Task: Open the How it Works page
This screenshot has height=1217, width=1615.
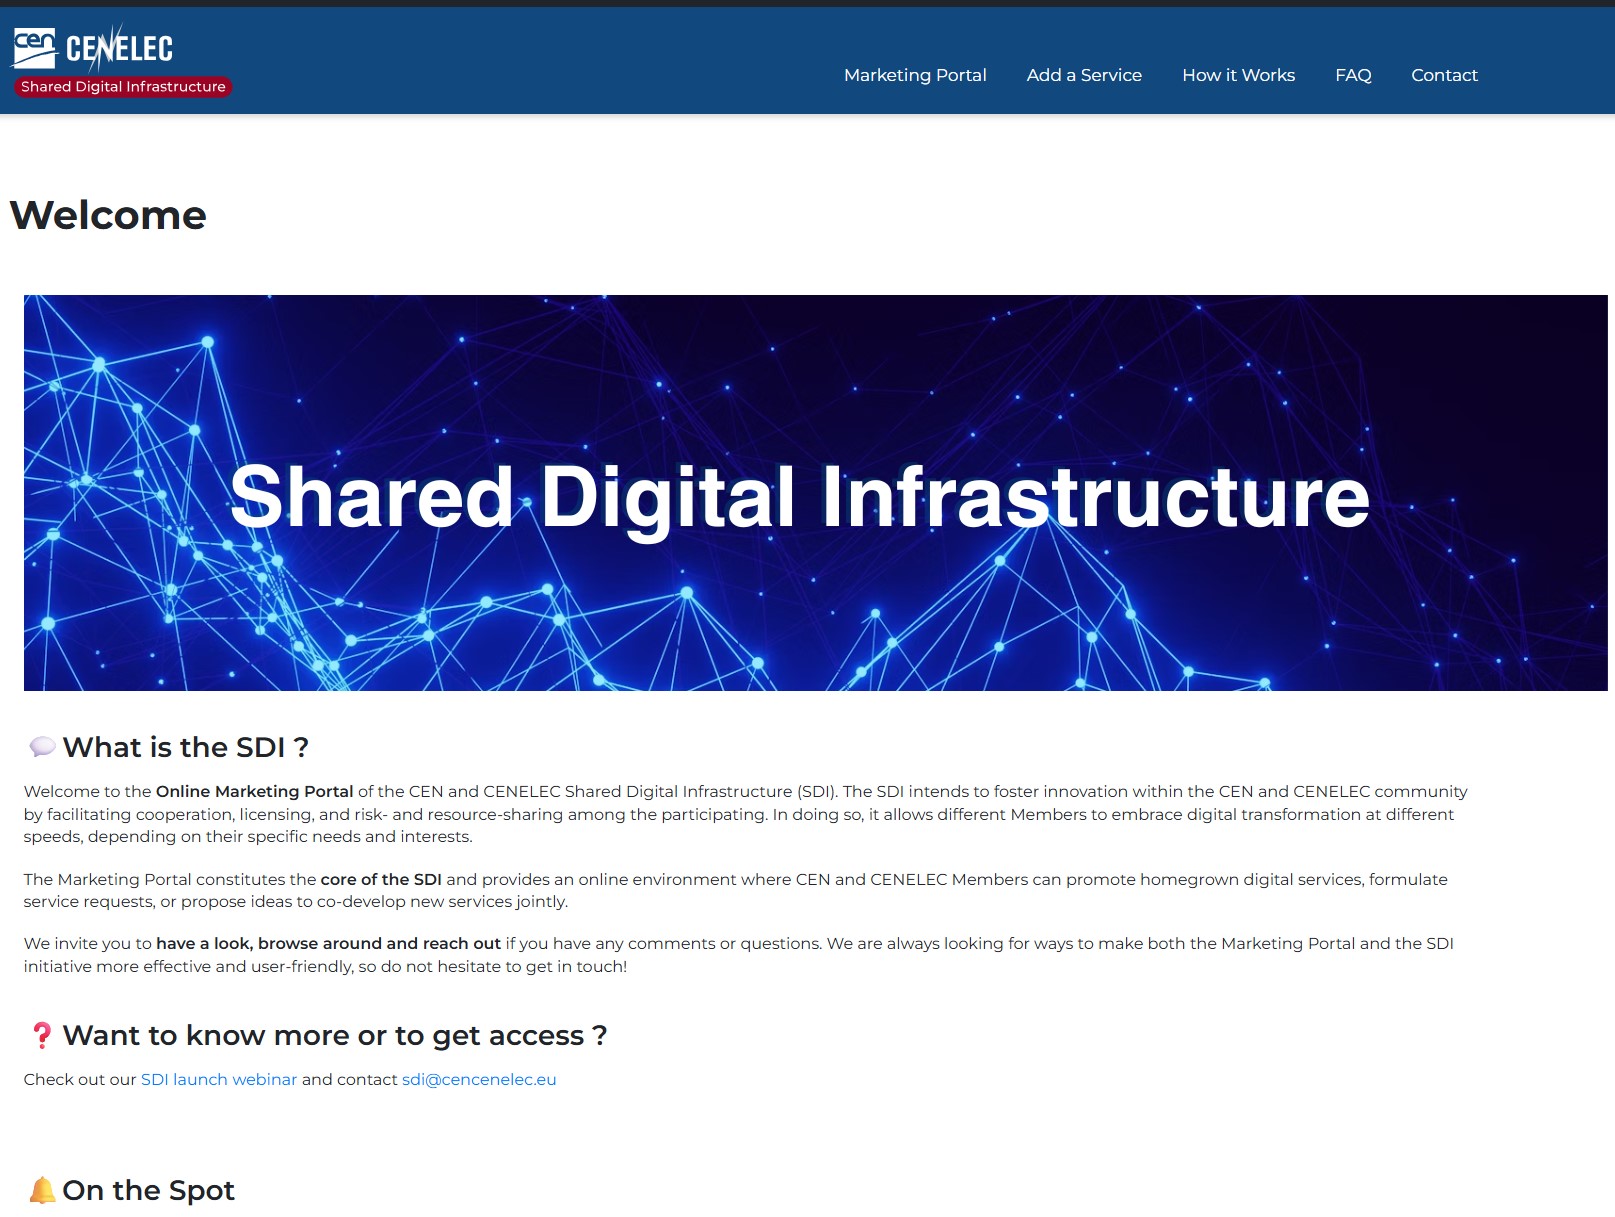Action: [1237, 75]
